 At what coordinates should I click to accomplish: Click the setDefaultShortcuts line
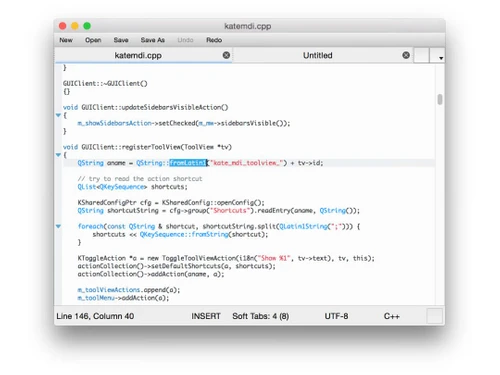(177, 266)
